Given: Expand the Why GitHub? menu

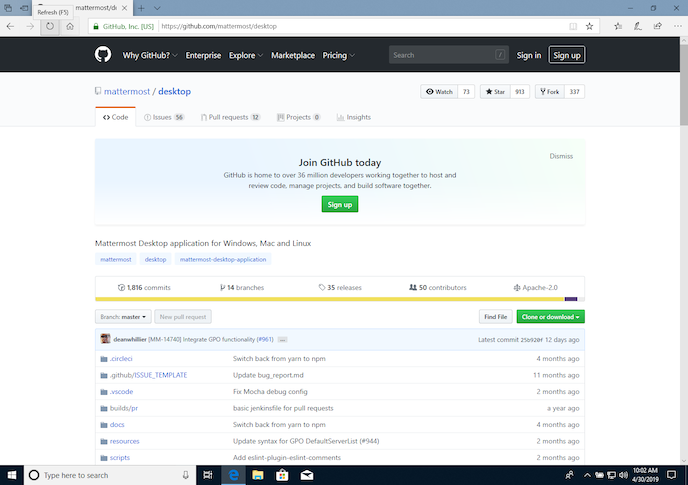Looking at the screenshot, I should [x=150, y=55].
